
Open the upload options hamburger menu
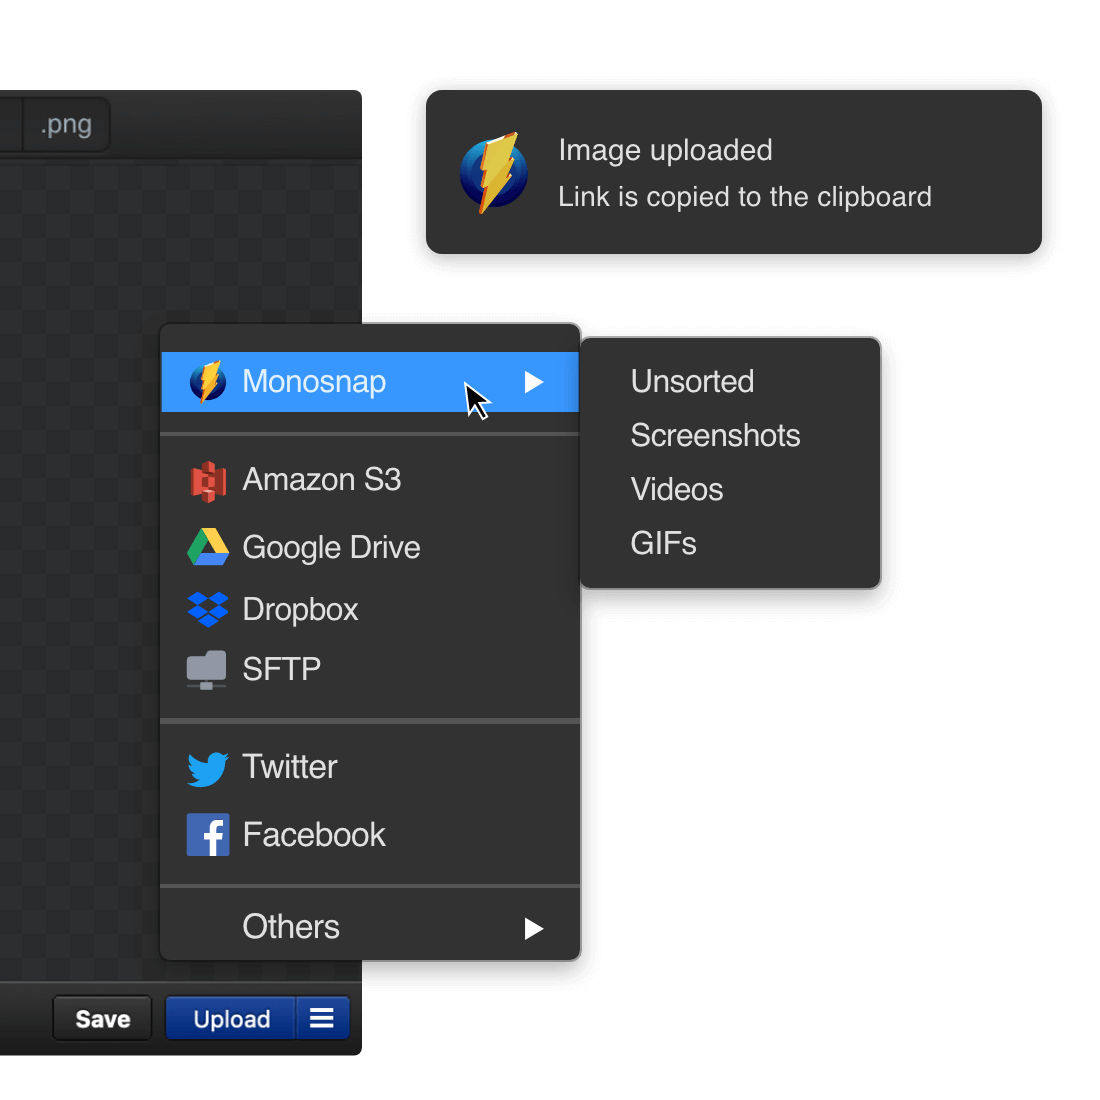click(x=322, y=1018)
